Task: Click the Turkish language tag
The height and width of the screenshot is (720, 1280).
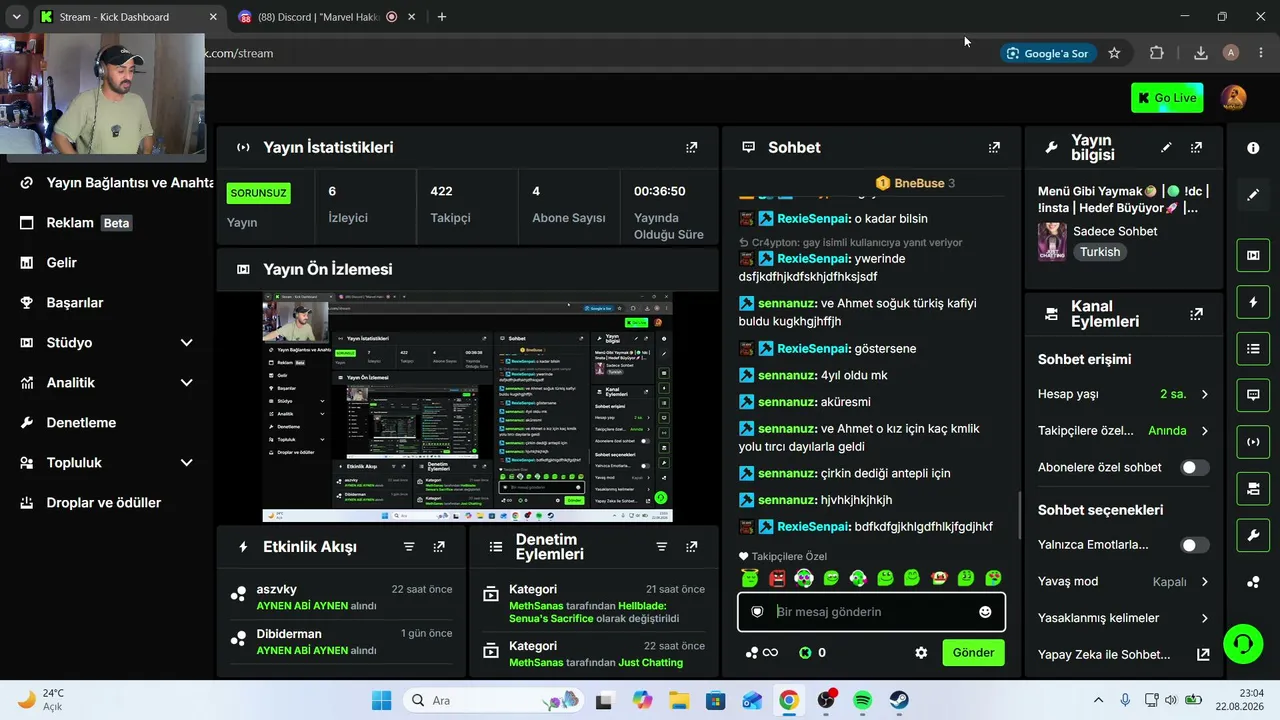Action: (1100, 252)
